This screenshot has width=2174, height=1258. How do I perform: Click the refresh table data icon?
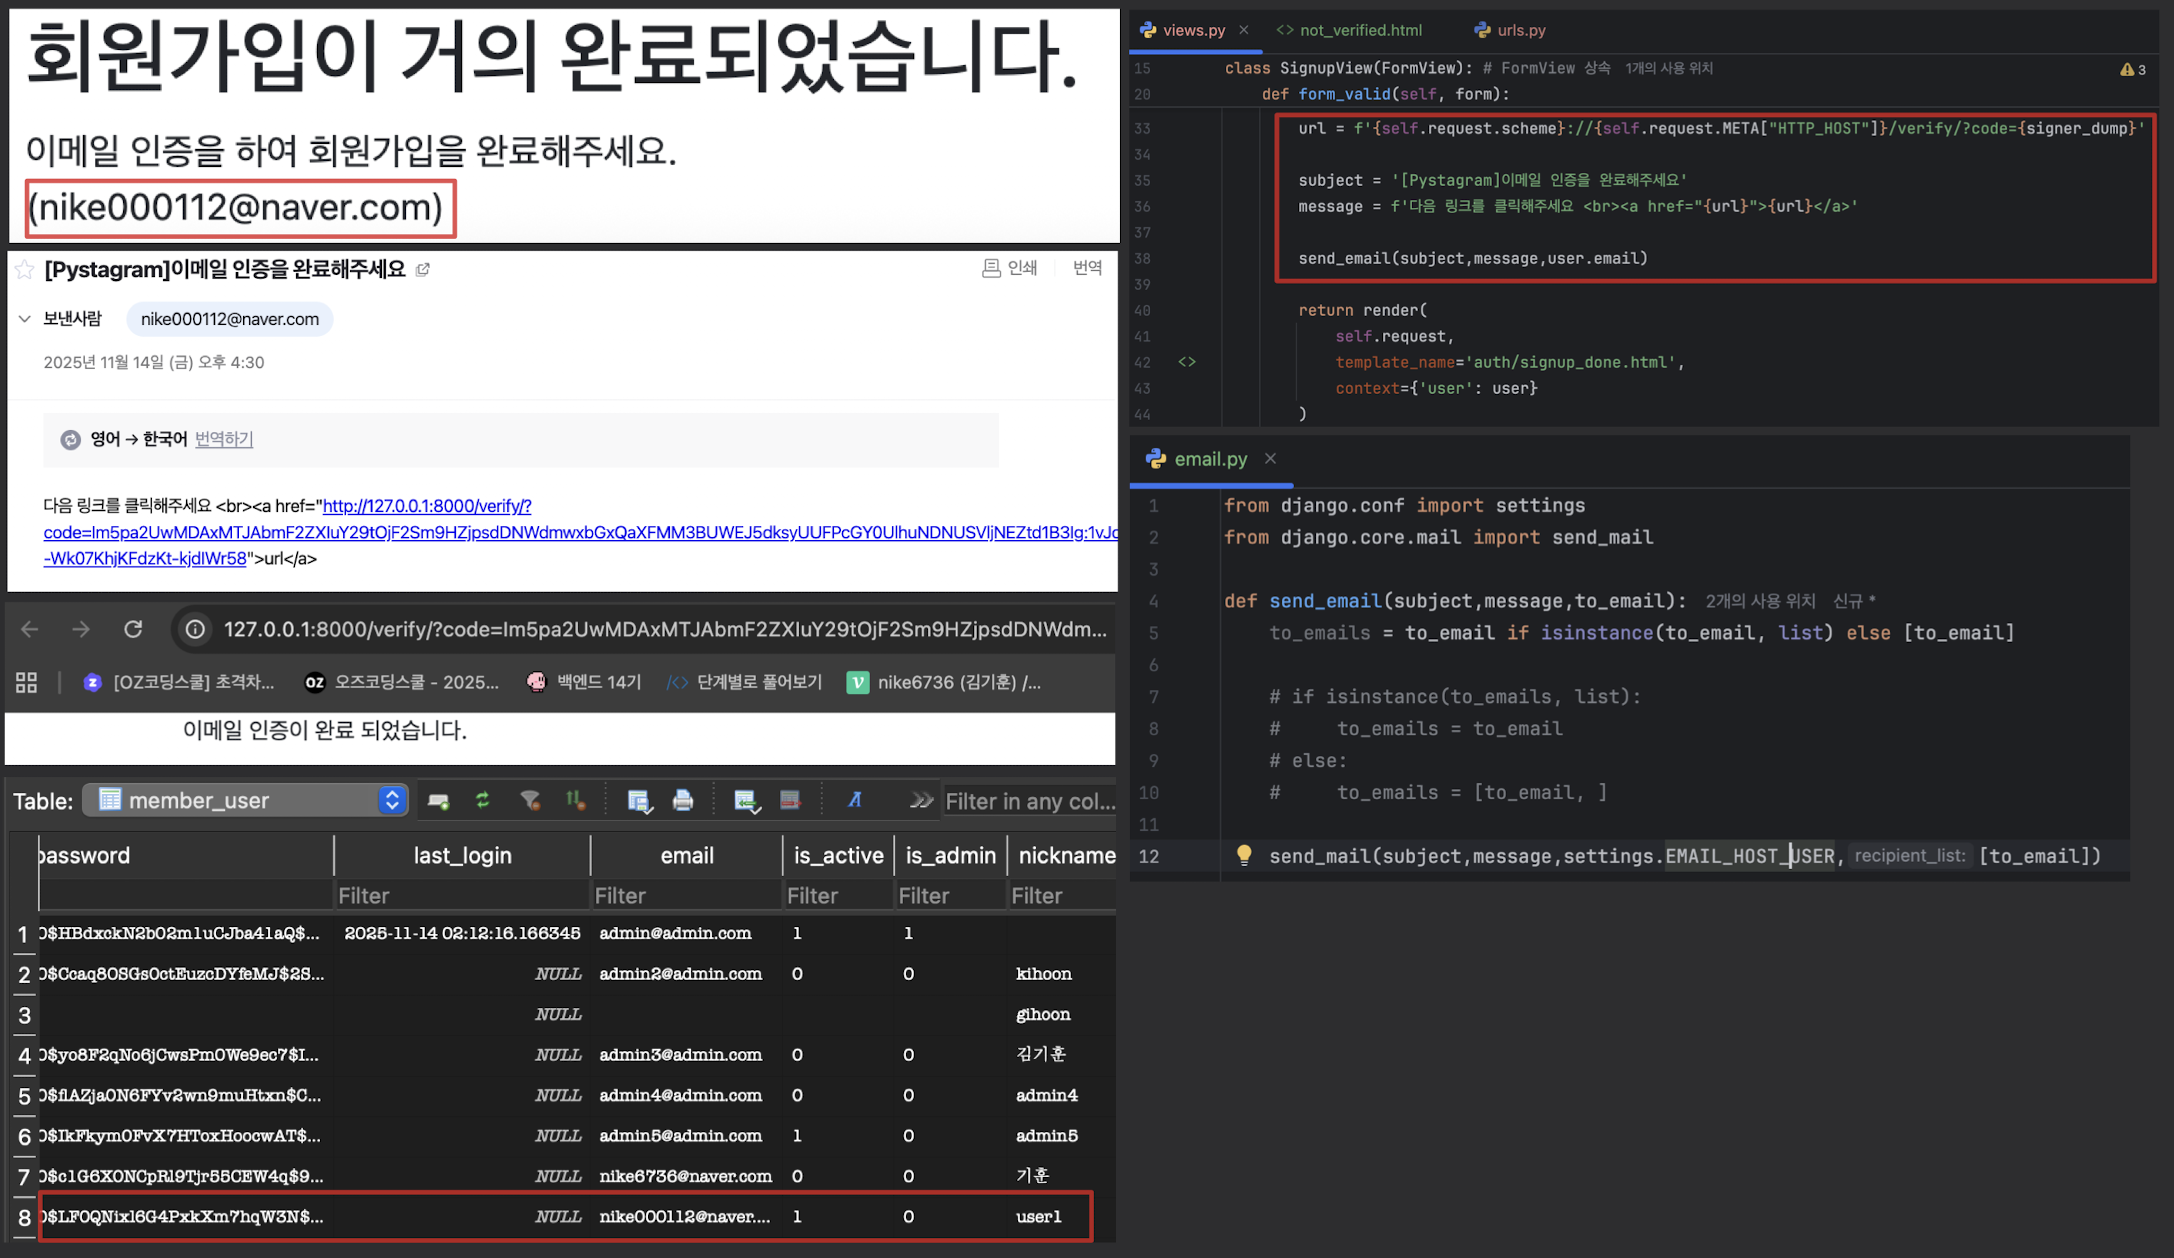click(483, 800)
